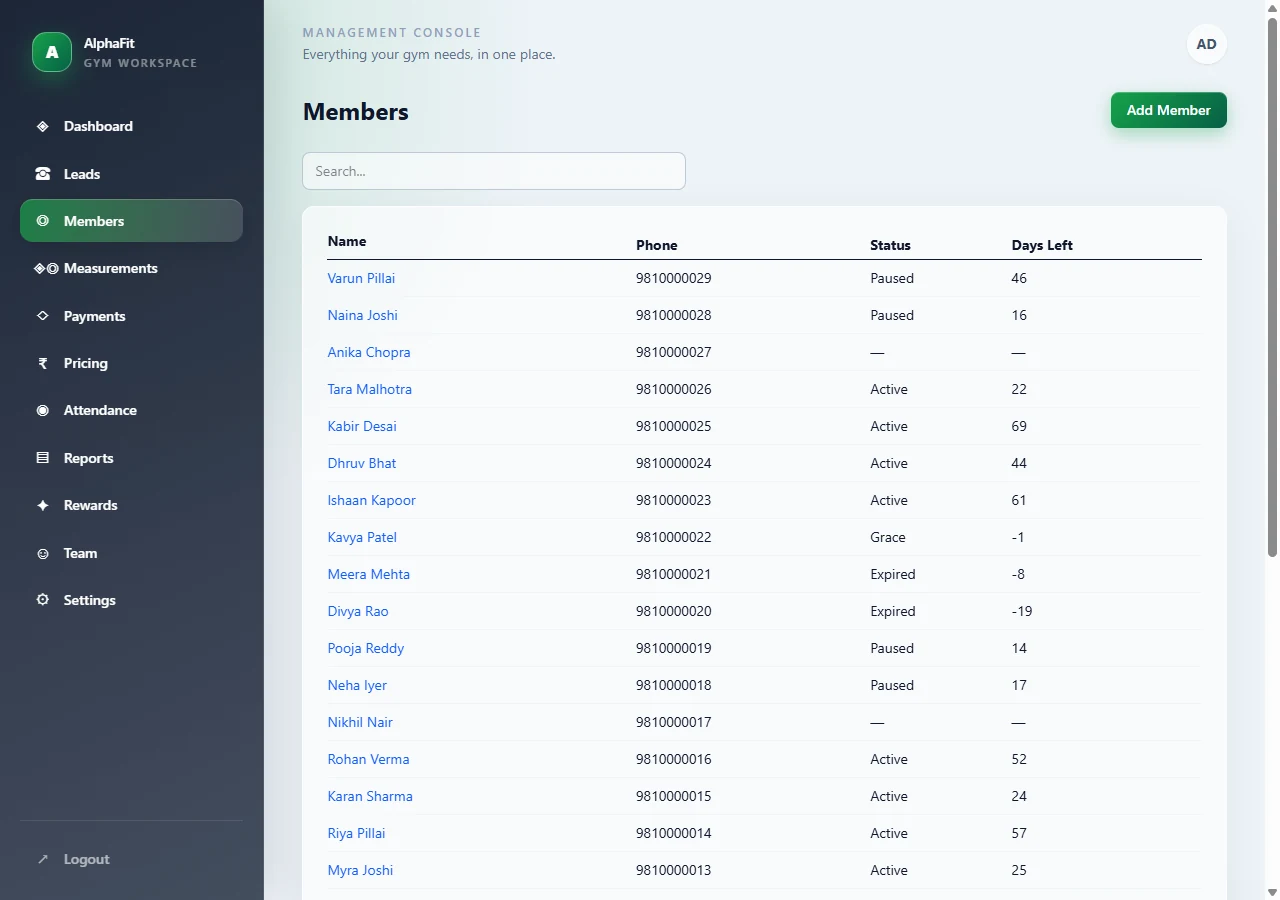Click the scrollbar down arrow
1280x900 pixels.
point(1272,892)
